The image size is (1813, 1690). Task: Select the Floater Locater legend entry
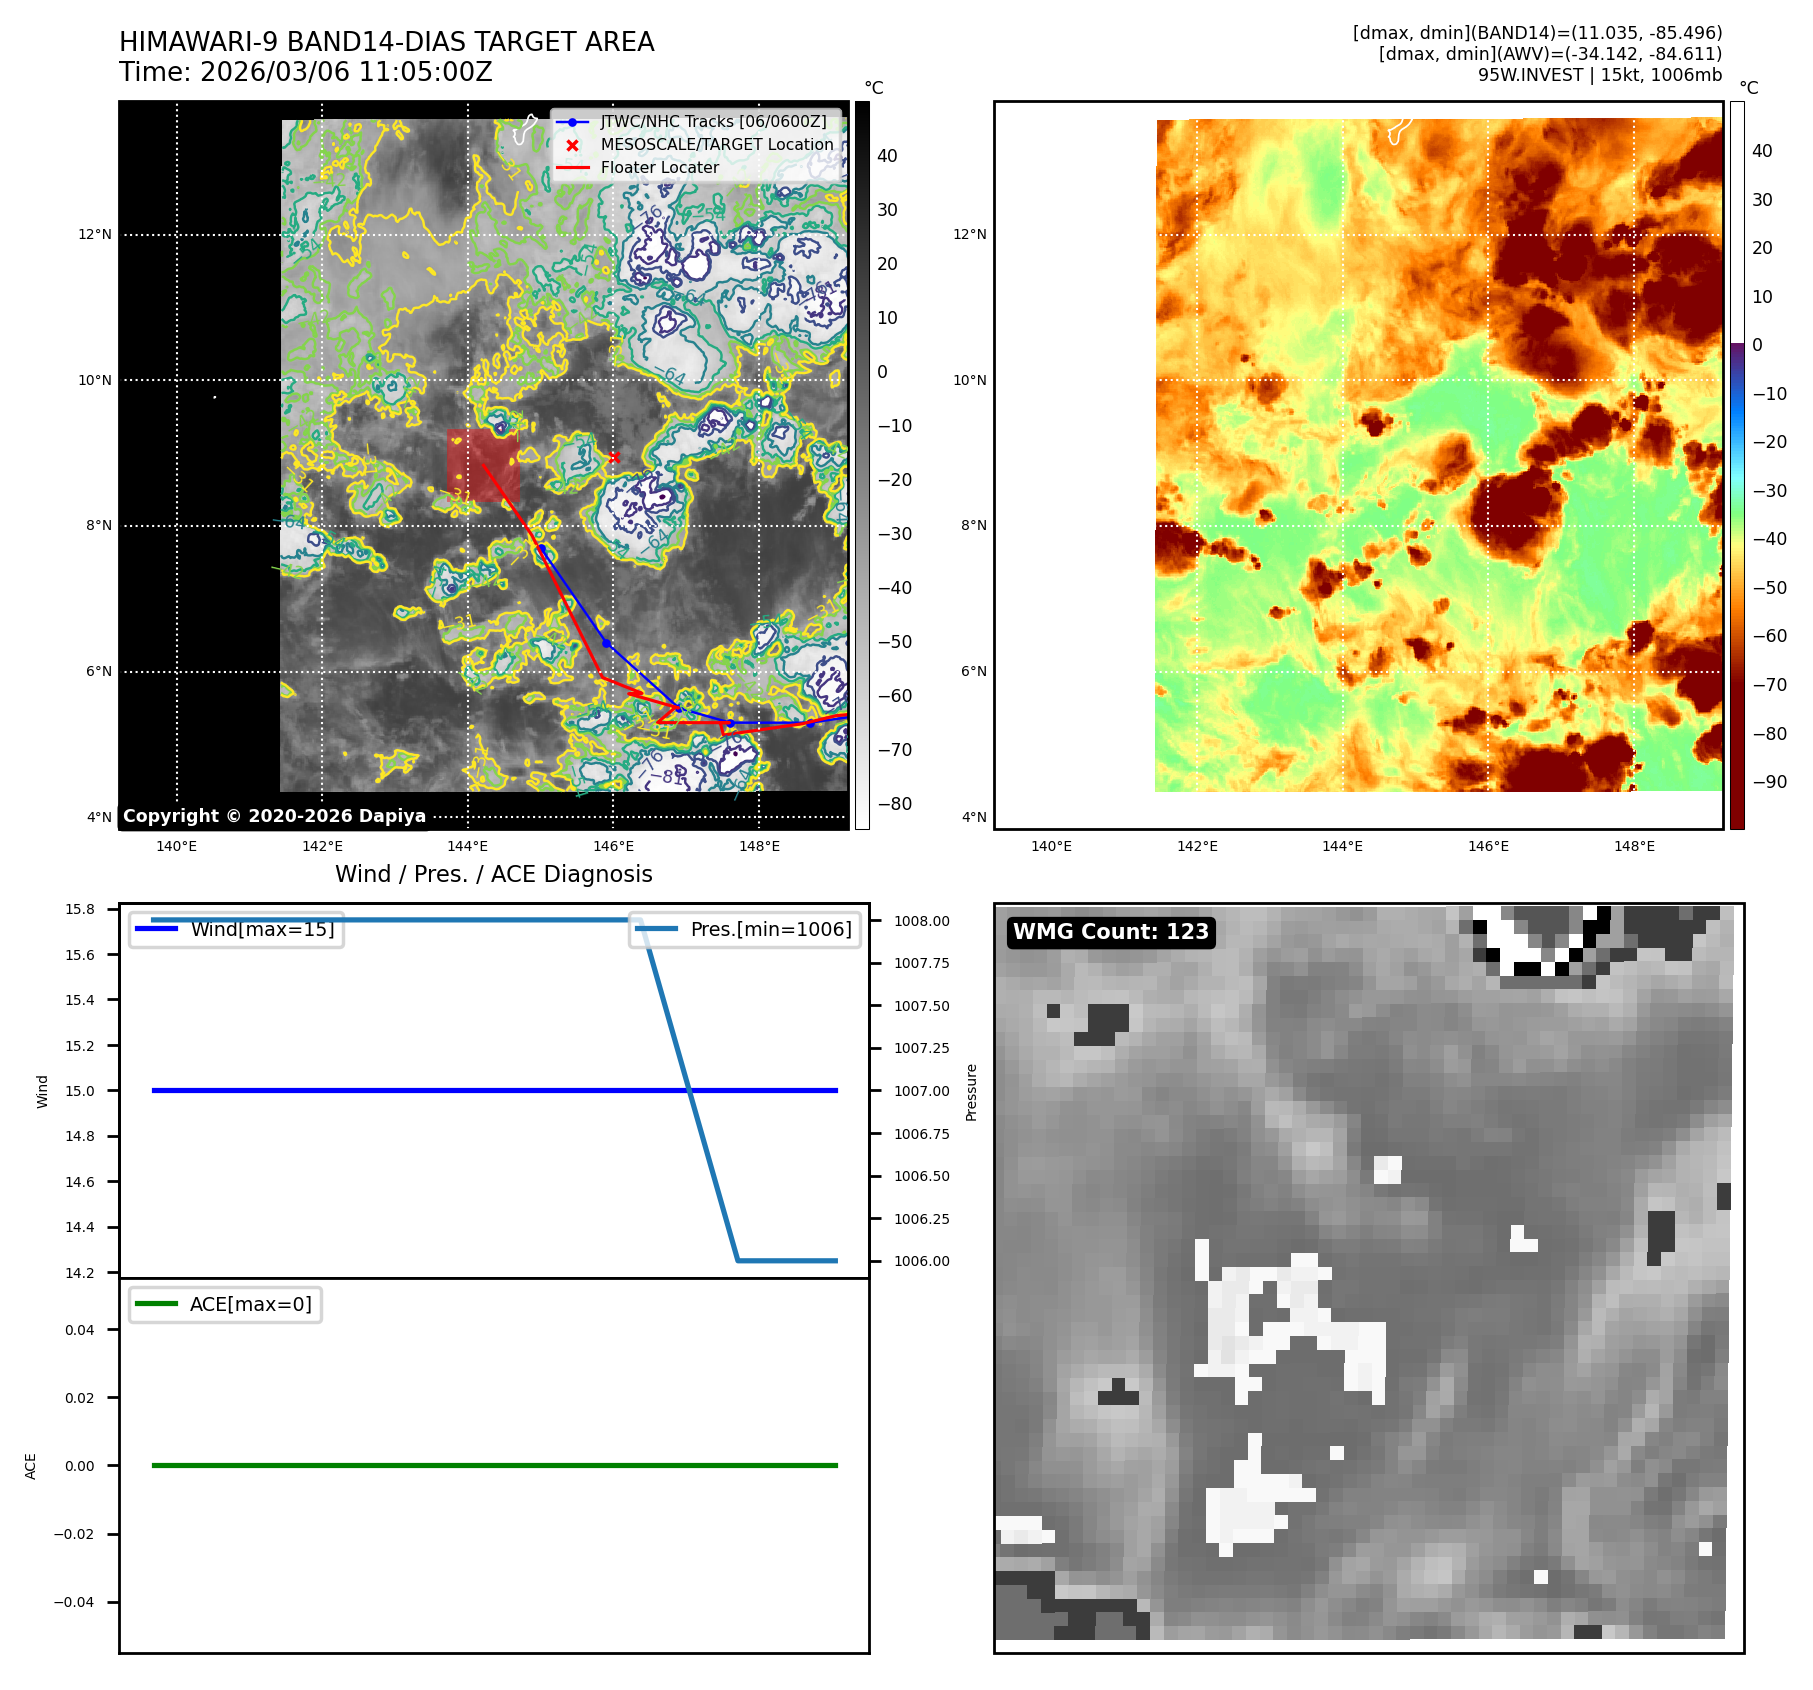click(659, 168)
